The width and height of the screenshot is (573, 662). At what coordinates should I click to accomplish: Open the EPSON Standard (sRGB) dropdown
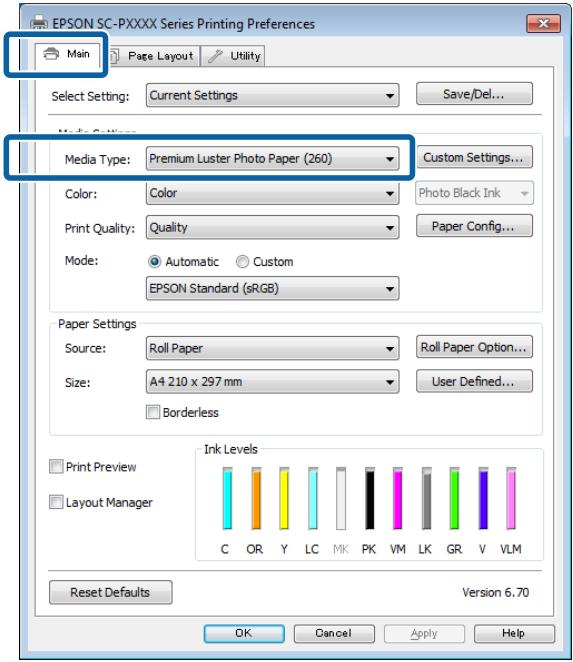[272, 288]
